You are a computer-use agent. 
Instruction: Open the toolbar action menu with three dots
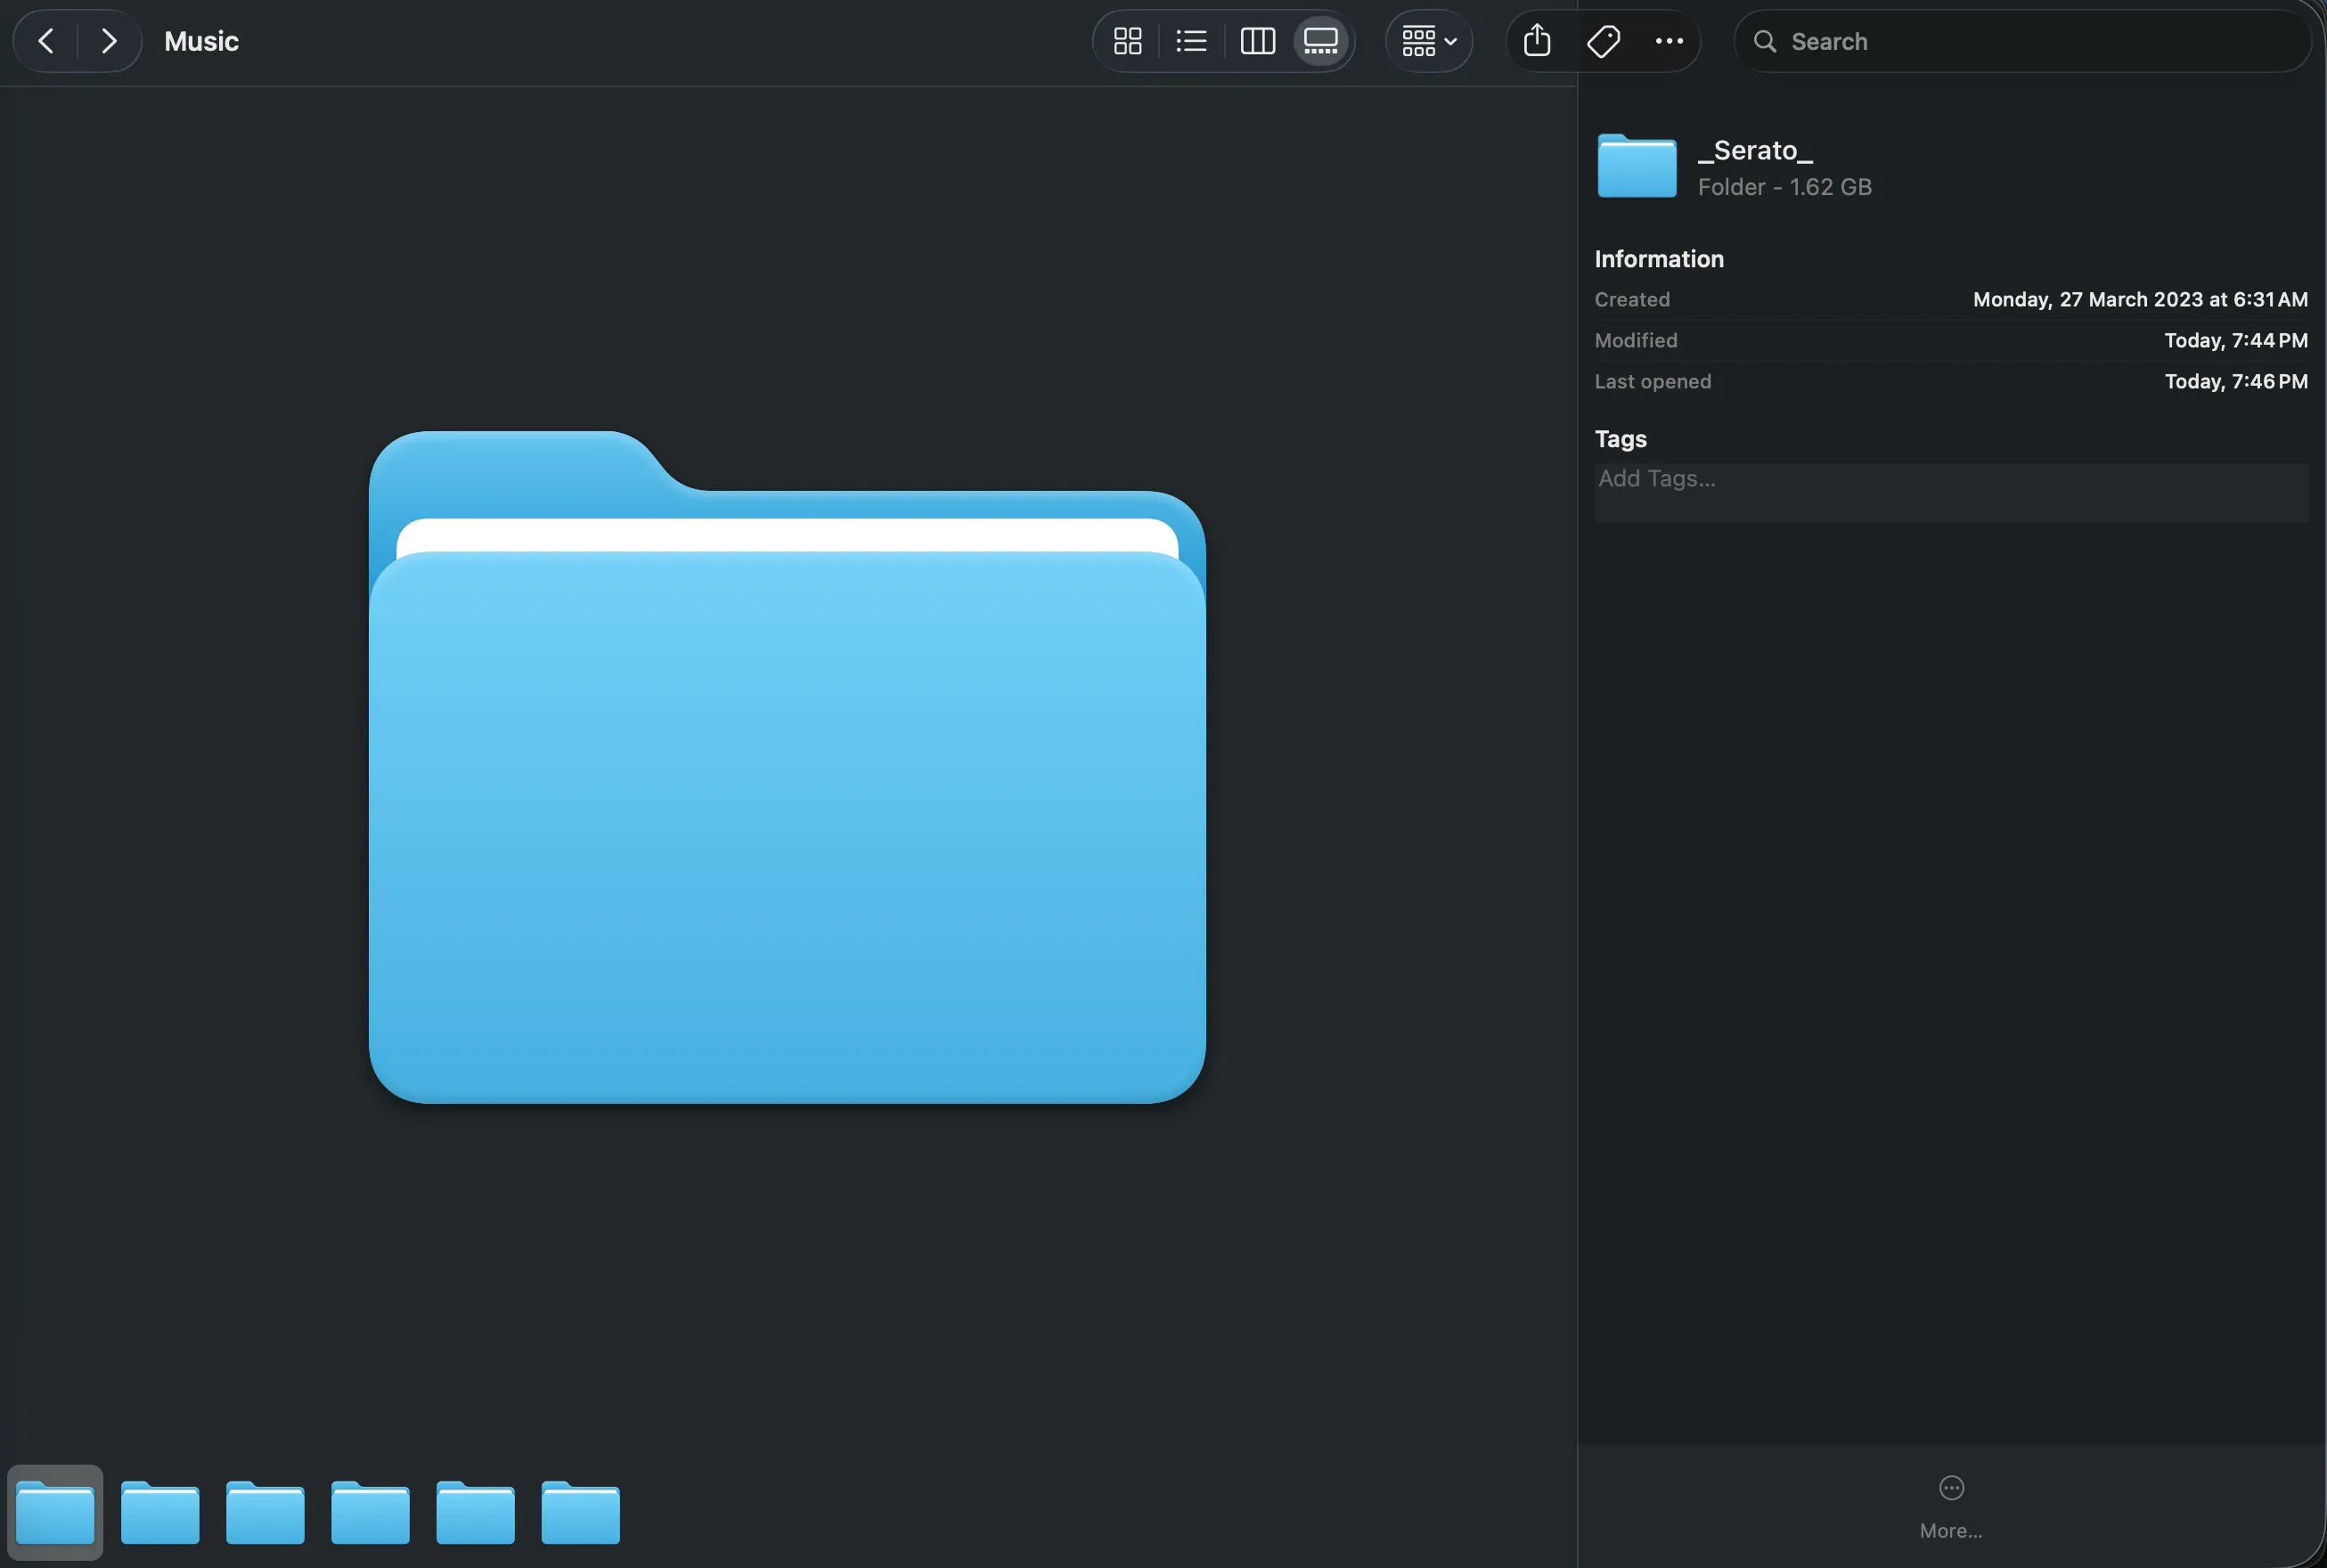[x=1669, y=41]
